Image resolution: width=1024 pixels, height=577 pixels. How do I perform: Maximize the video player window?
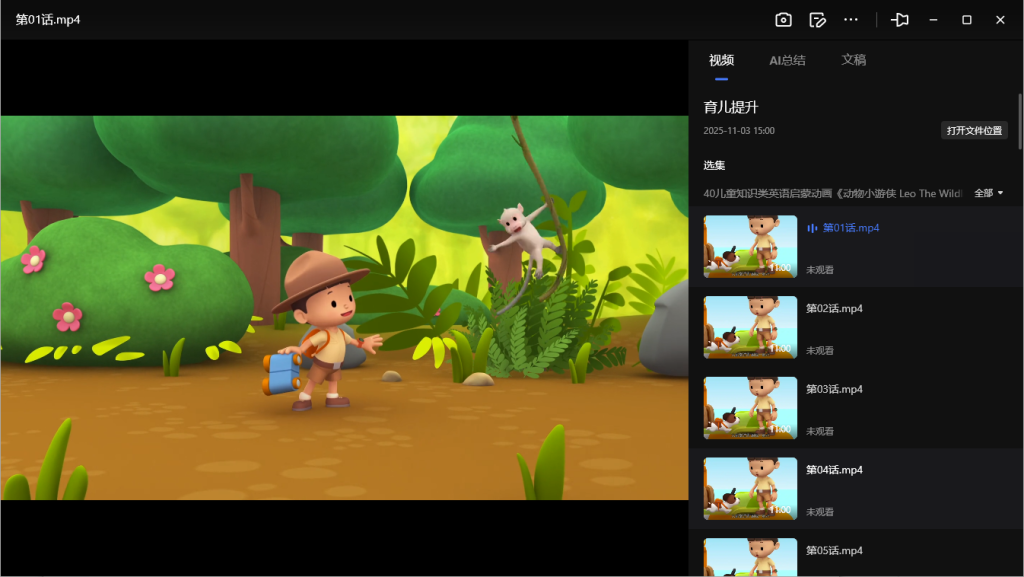[967, 20]
